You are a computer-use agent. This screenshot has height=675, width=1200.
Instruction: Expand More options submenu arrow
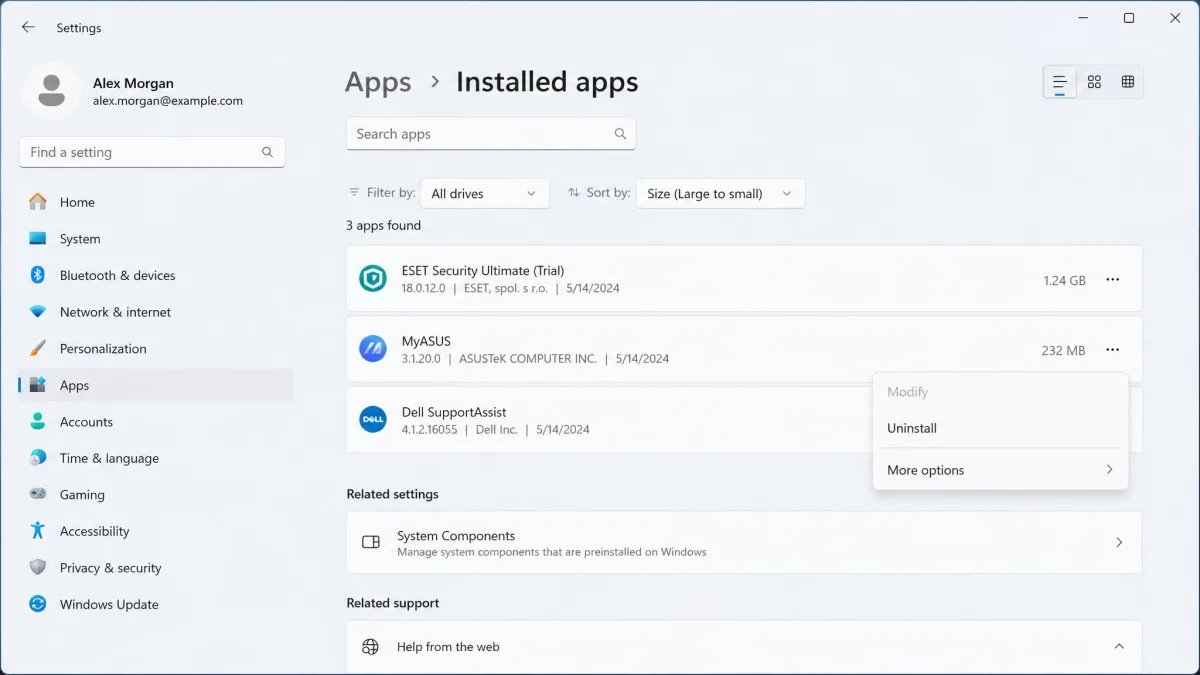[1109, 470]
